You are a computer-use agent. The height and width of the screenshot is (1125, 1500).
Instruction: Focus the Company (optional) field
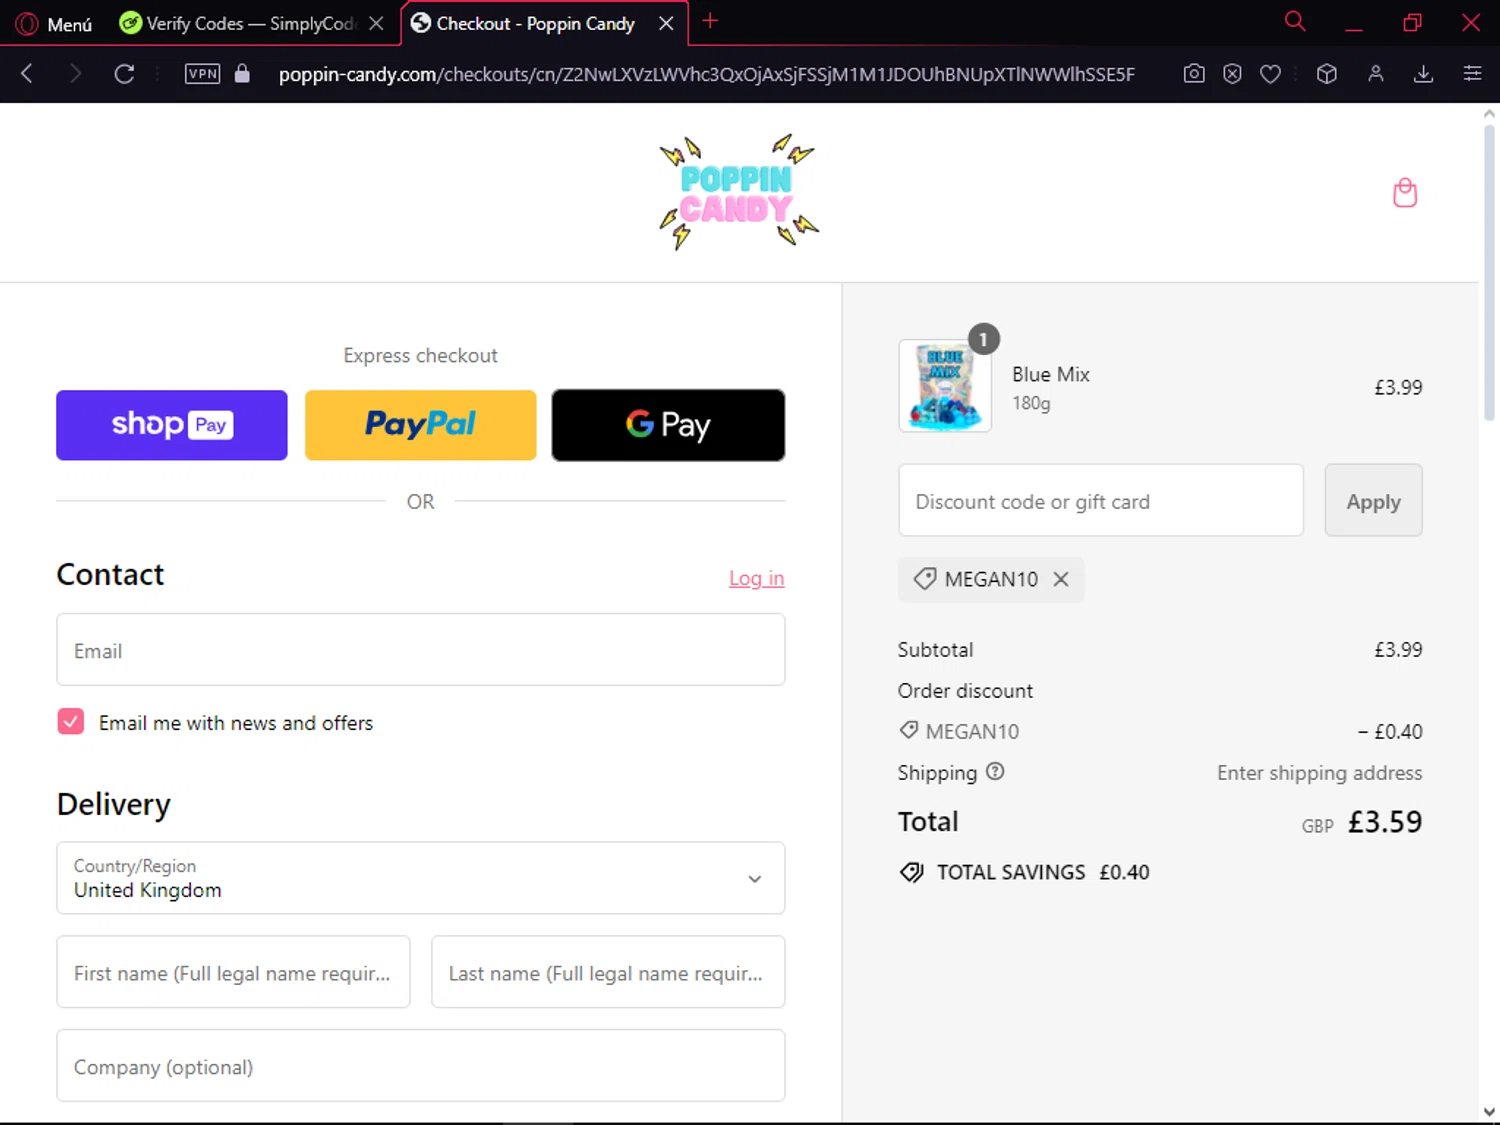tap(421, 1066)
